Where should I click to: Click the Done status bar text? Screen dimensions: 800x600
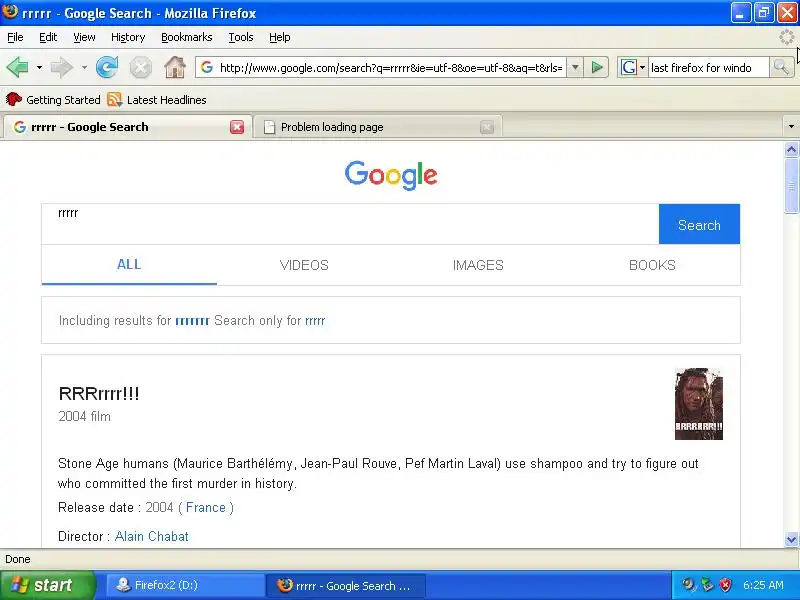point(18,559)
